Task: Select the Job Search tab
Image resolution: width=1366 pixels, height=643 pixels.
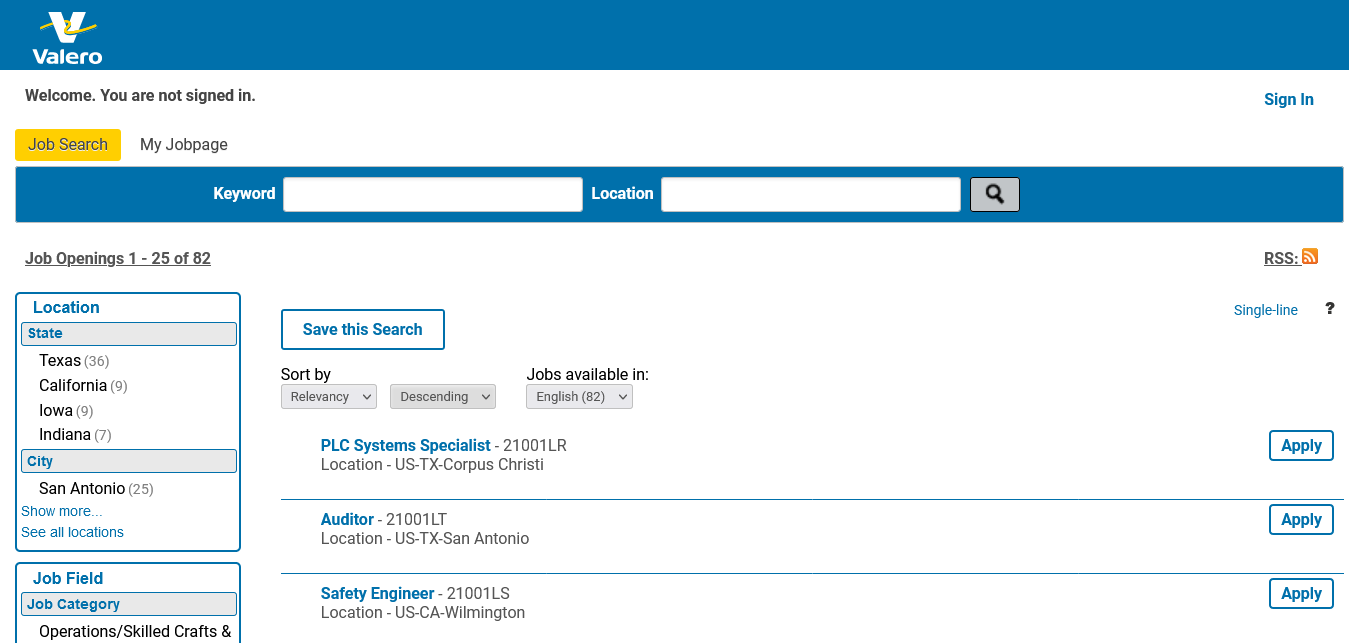Action: (x=68, y=145)
